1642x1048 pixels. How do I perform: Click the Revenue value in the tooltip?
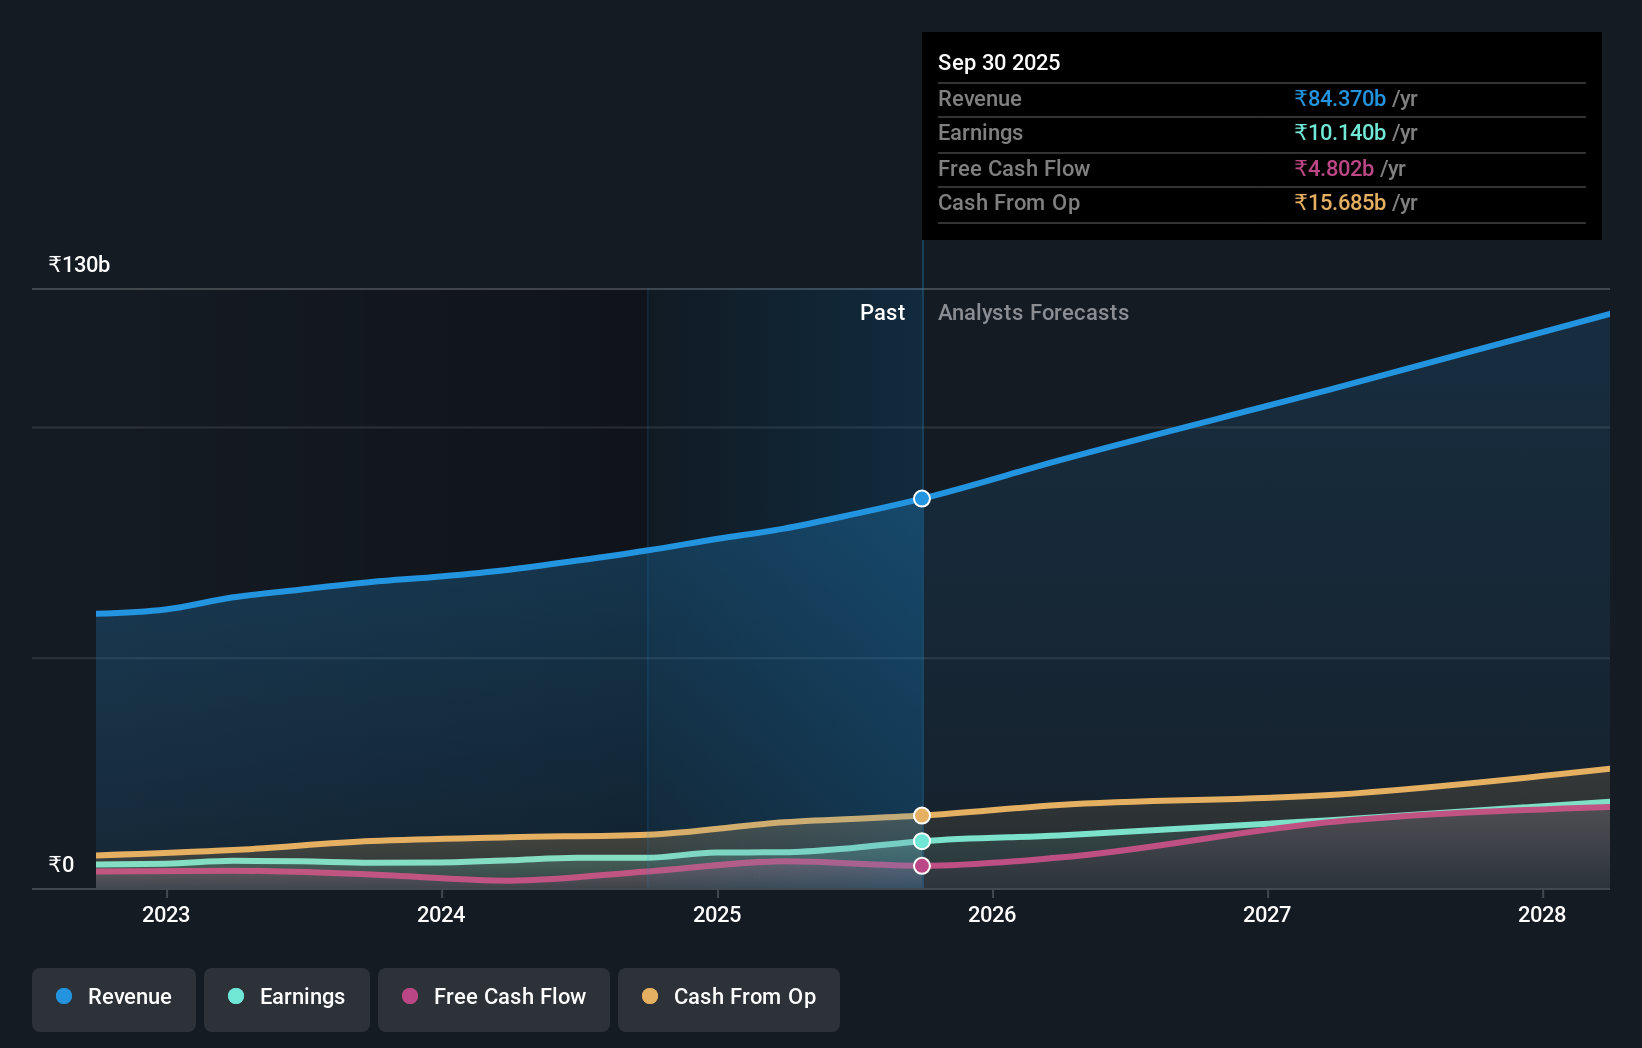click(x=1340, y=99)
